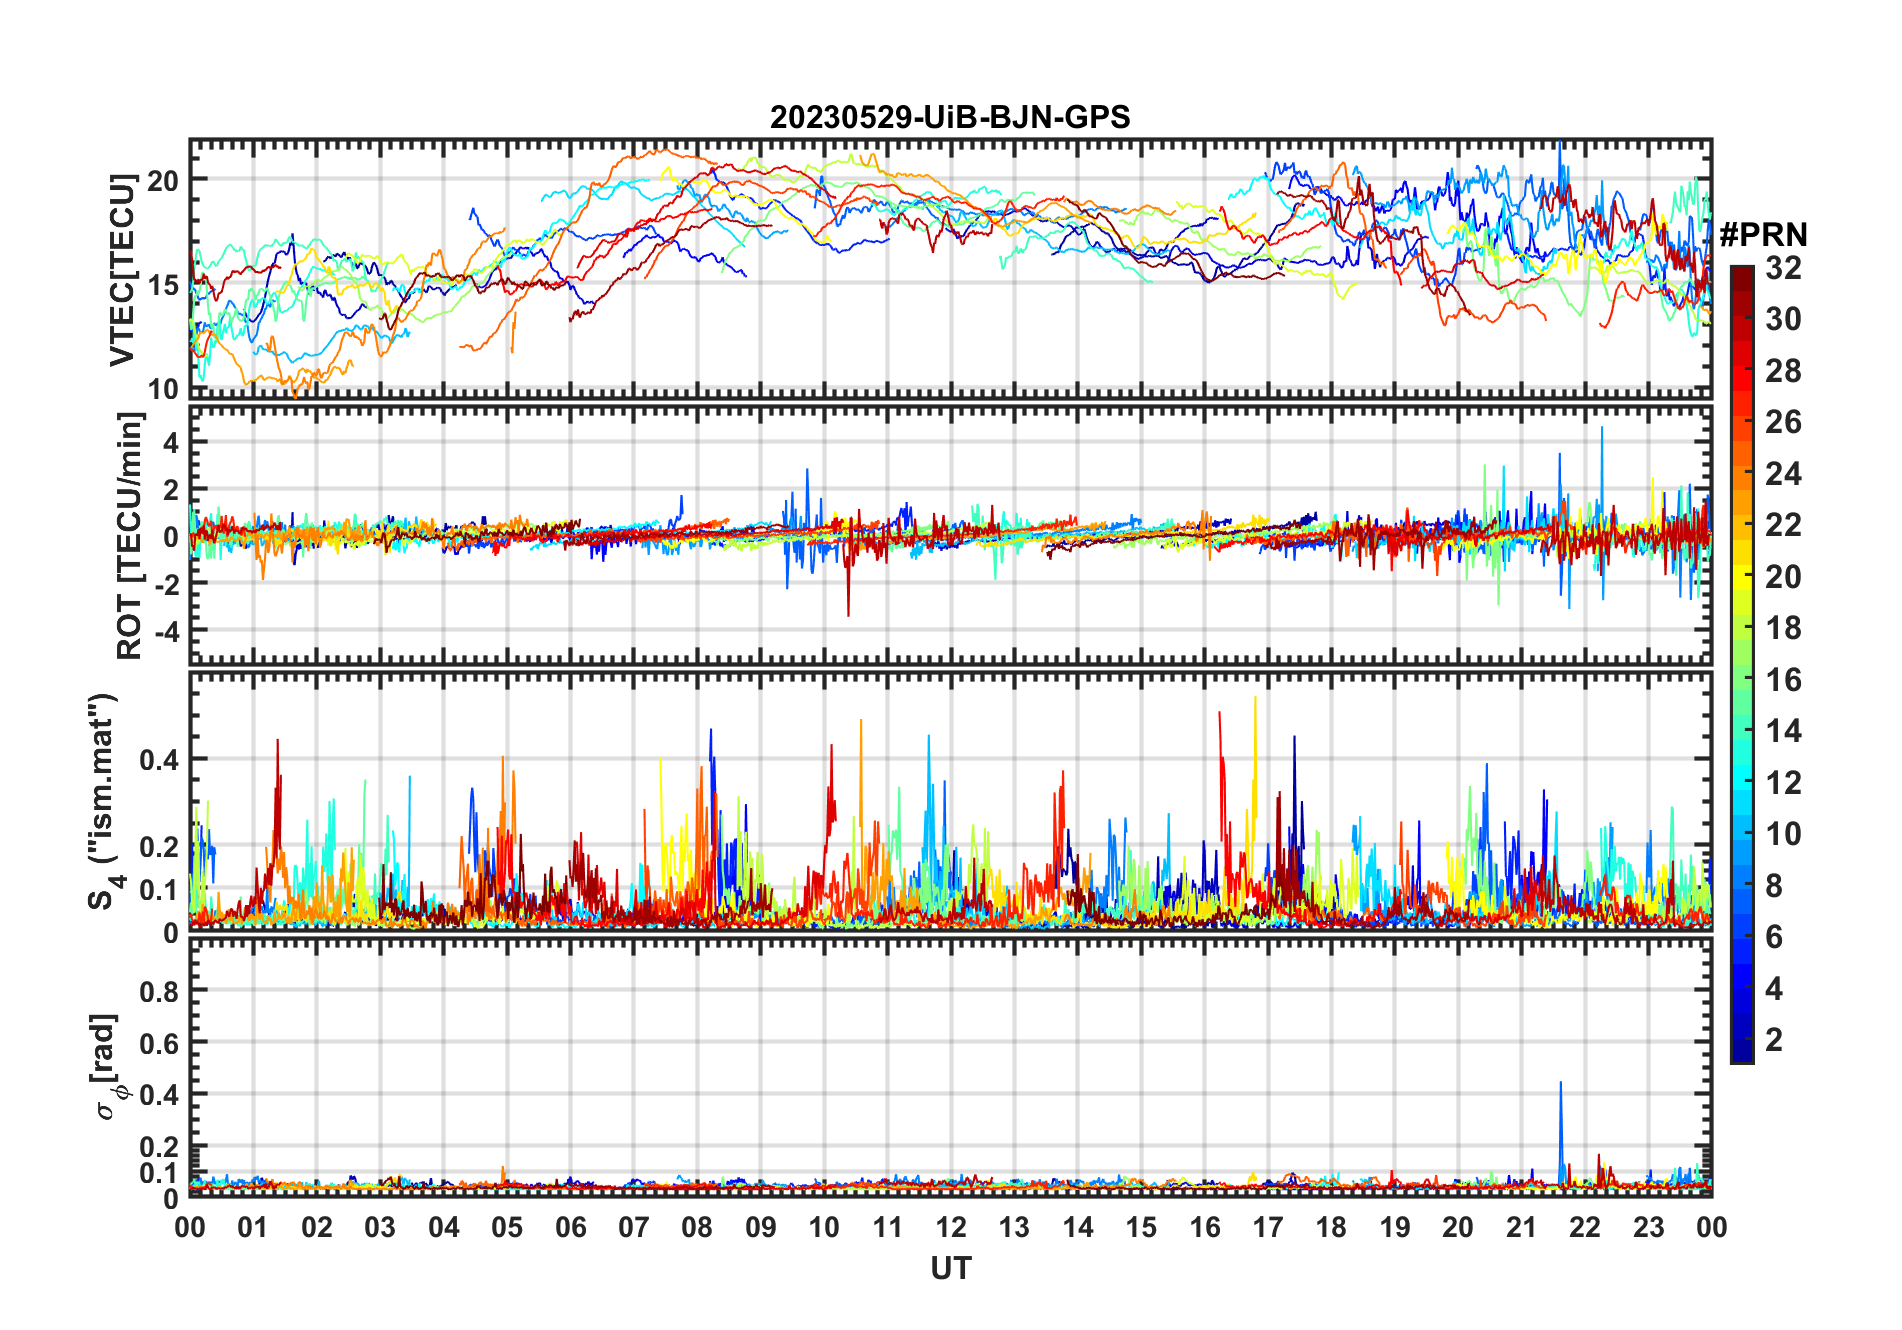Click colorbar tick label "8"
1902x1330 pixels.
pos(1774,886)
